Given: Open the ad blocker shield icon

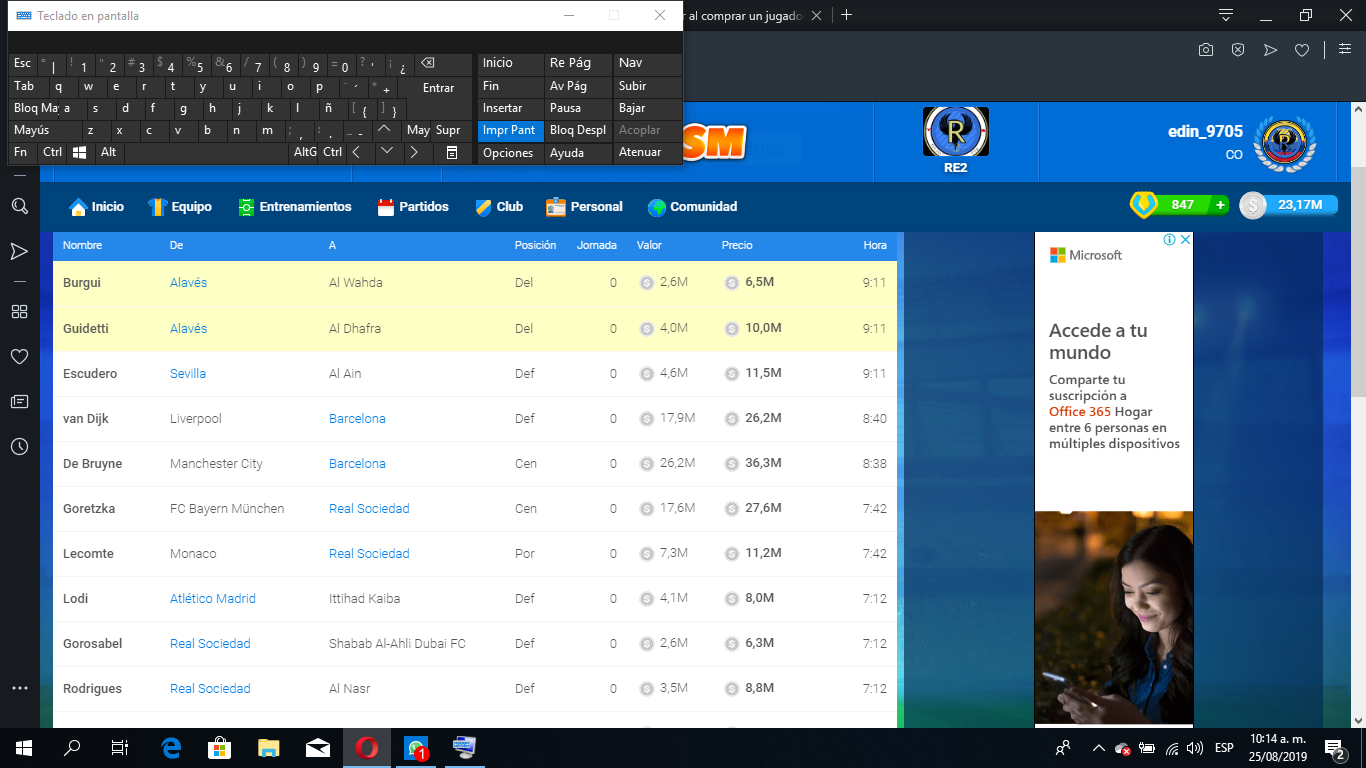Looking at the screenshot, I should (1238, 50).
